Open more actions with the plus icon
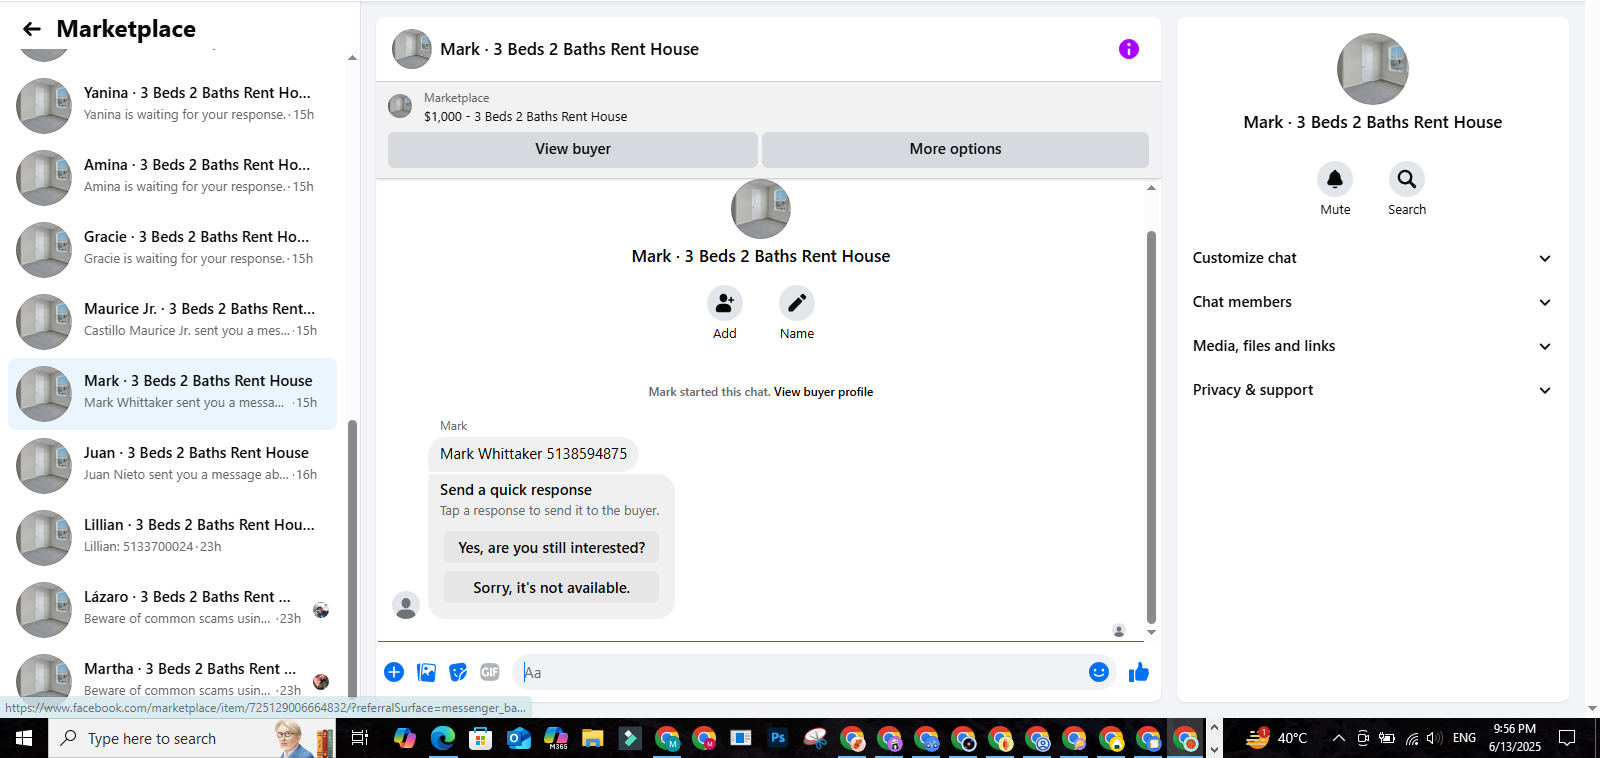The width and height of the screenshot is (1600, 758). pos(394,672)
